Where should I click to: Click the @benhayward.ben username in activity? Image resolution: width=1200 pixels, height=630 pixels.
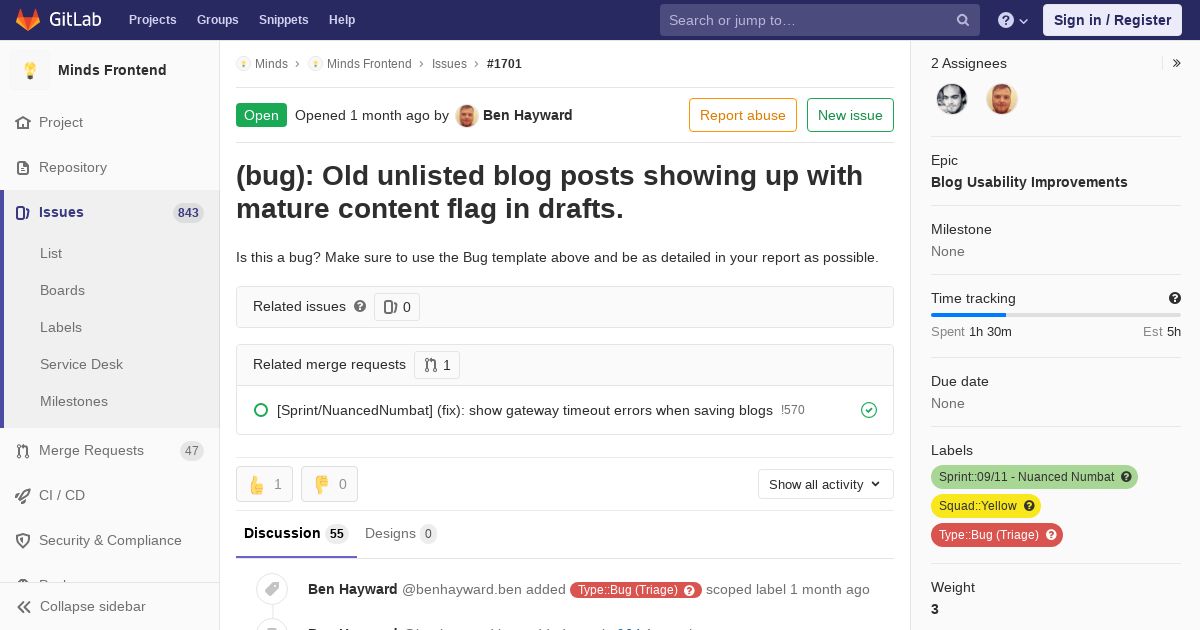pos(462,590)
